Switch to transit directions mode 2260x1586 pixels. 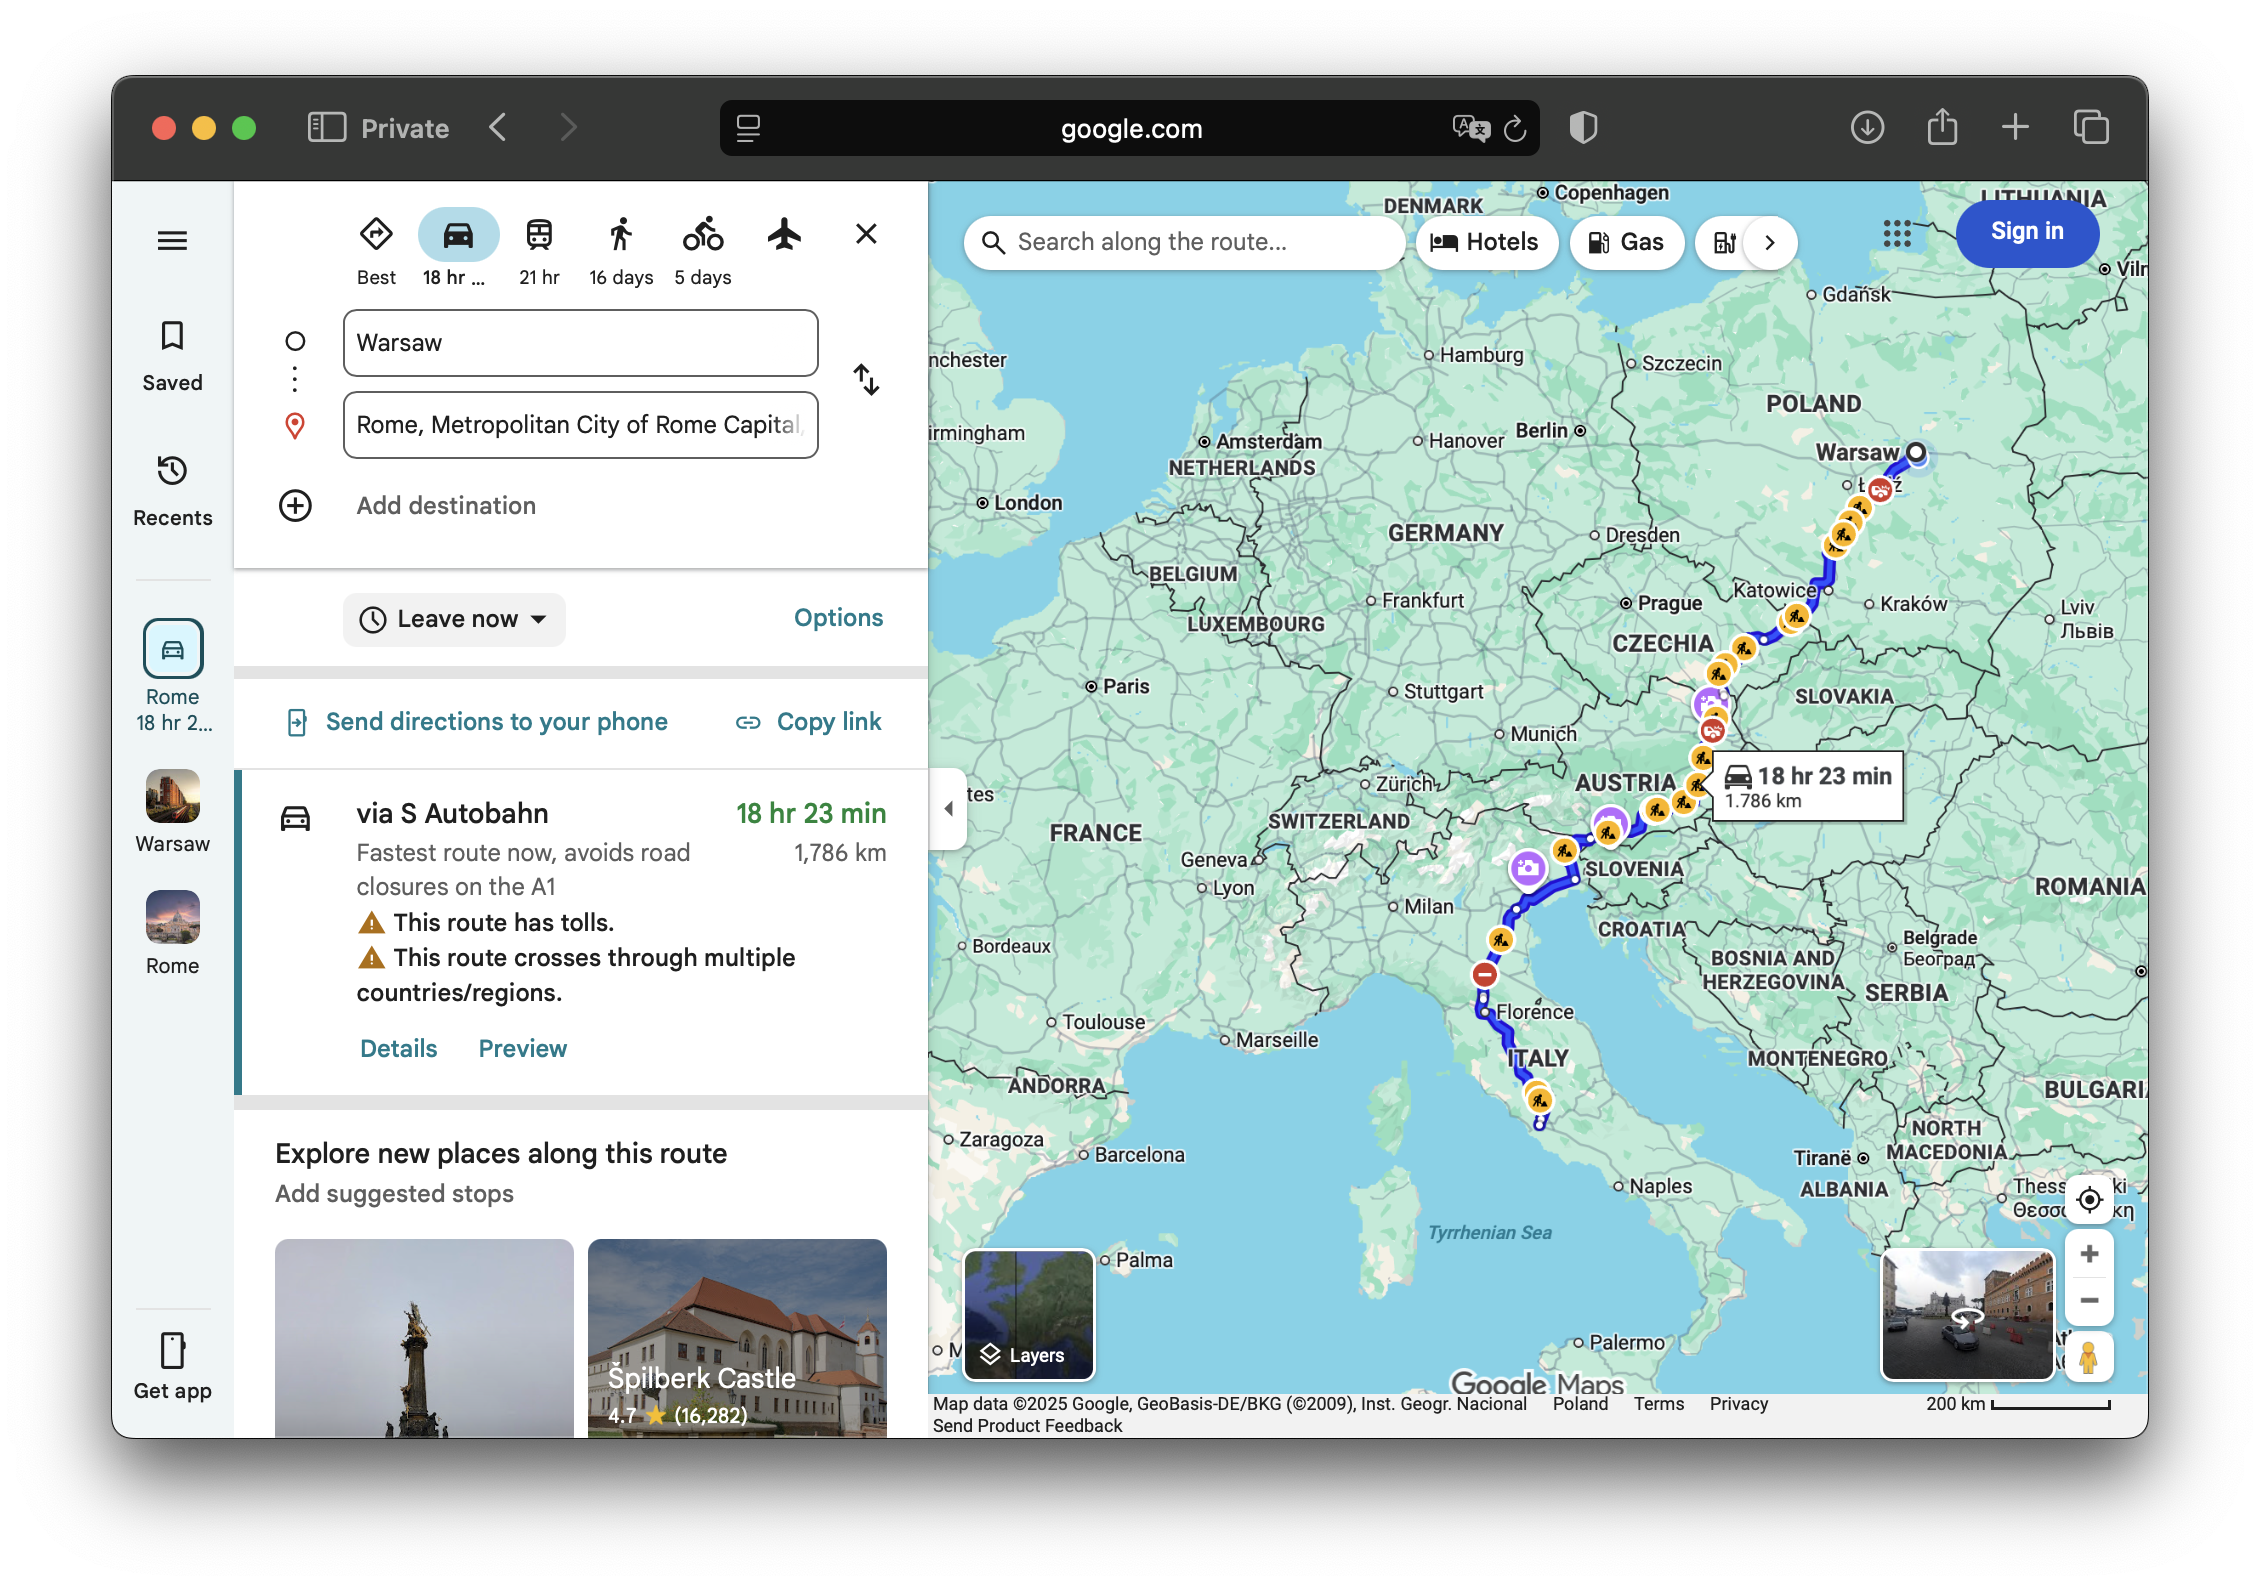point(540,232)
